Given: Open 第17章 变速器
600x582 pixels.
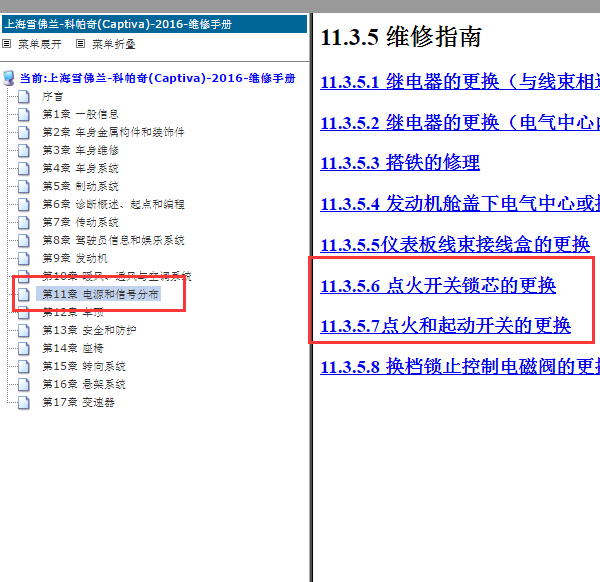Looking at the screenshot, I should pos(78,402).
